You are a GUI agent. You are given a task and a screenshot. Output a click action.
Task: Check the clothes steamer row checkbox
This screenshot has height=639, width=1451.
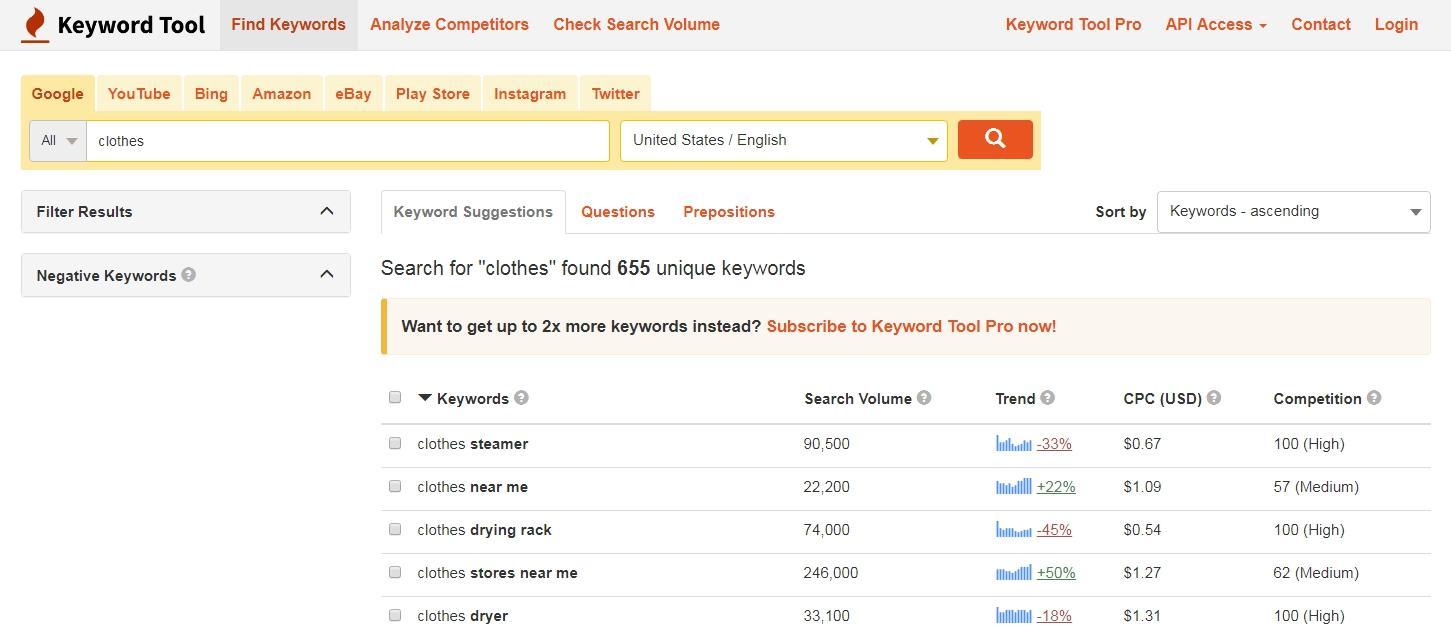click(395, 443)
